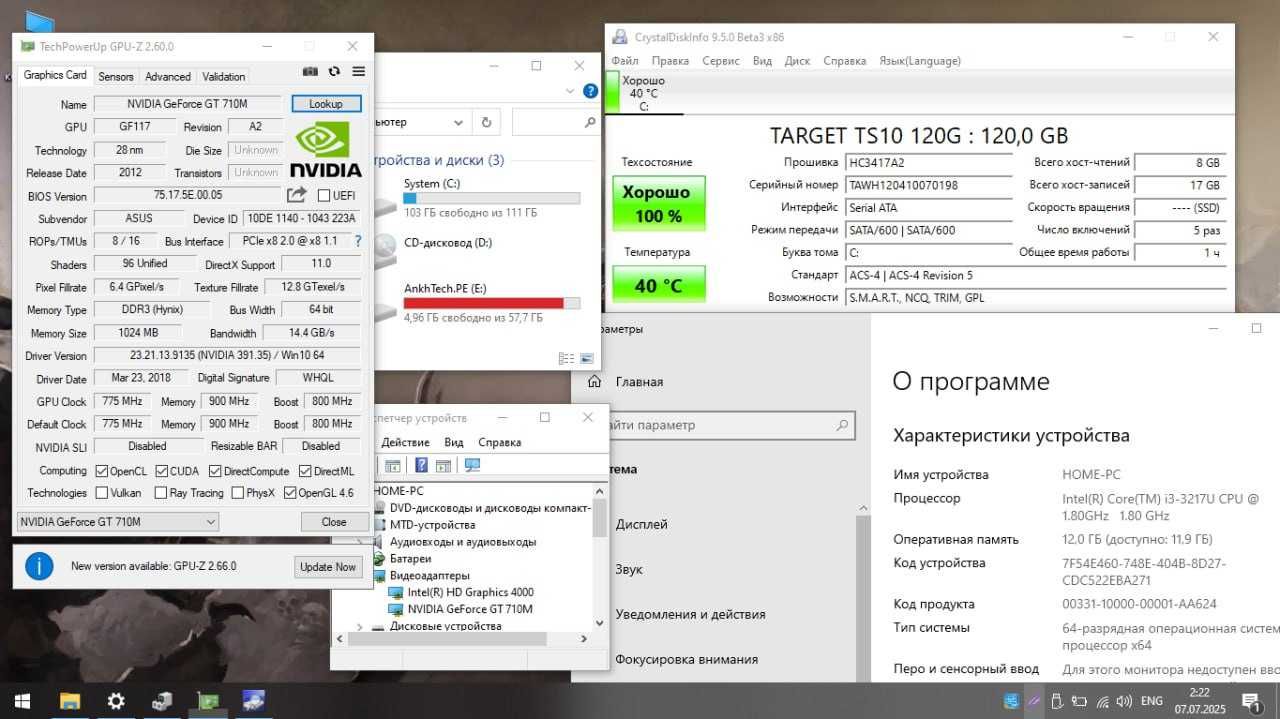
Task: Click Update Now button
Action: pos(328,567)
